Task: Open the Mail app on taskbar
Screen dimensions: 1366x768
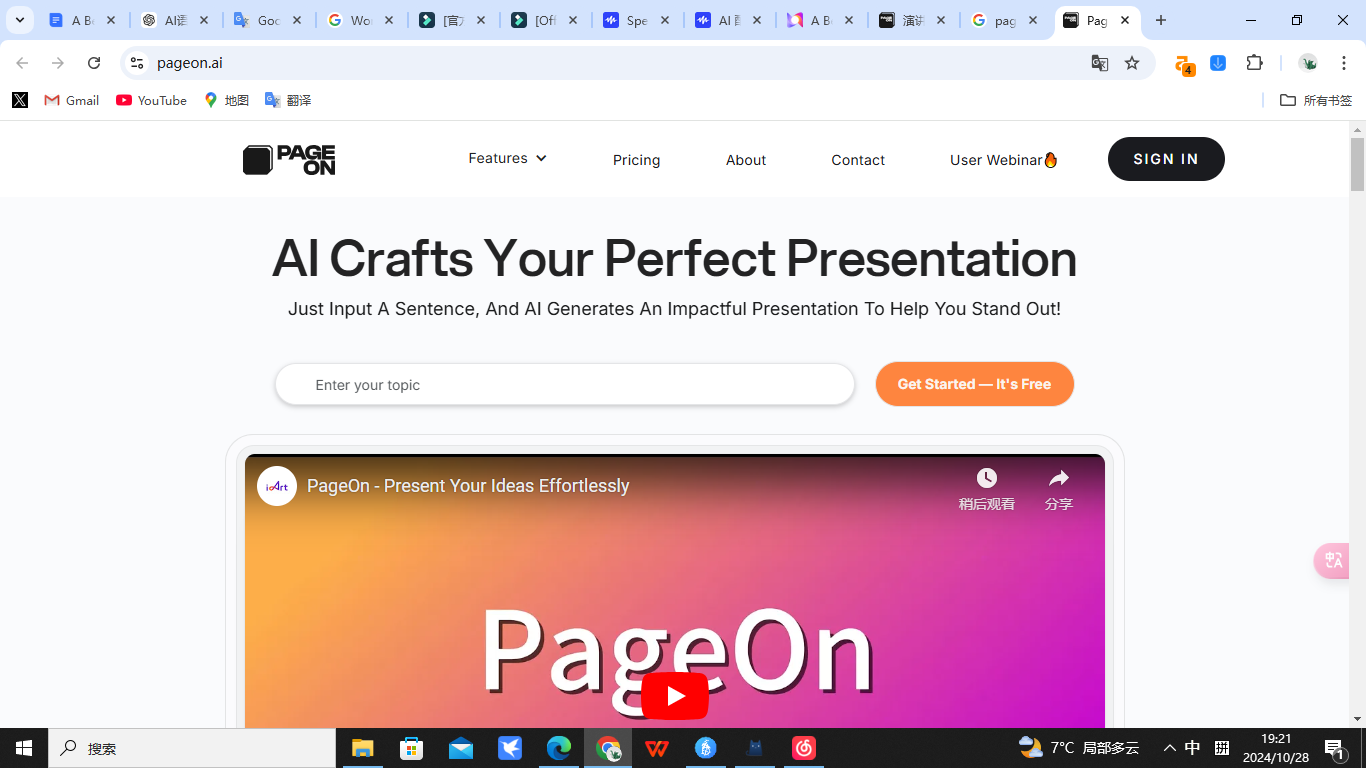Action: tap(461, 748)
